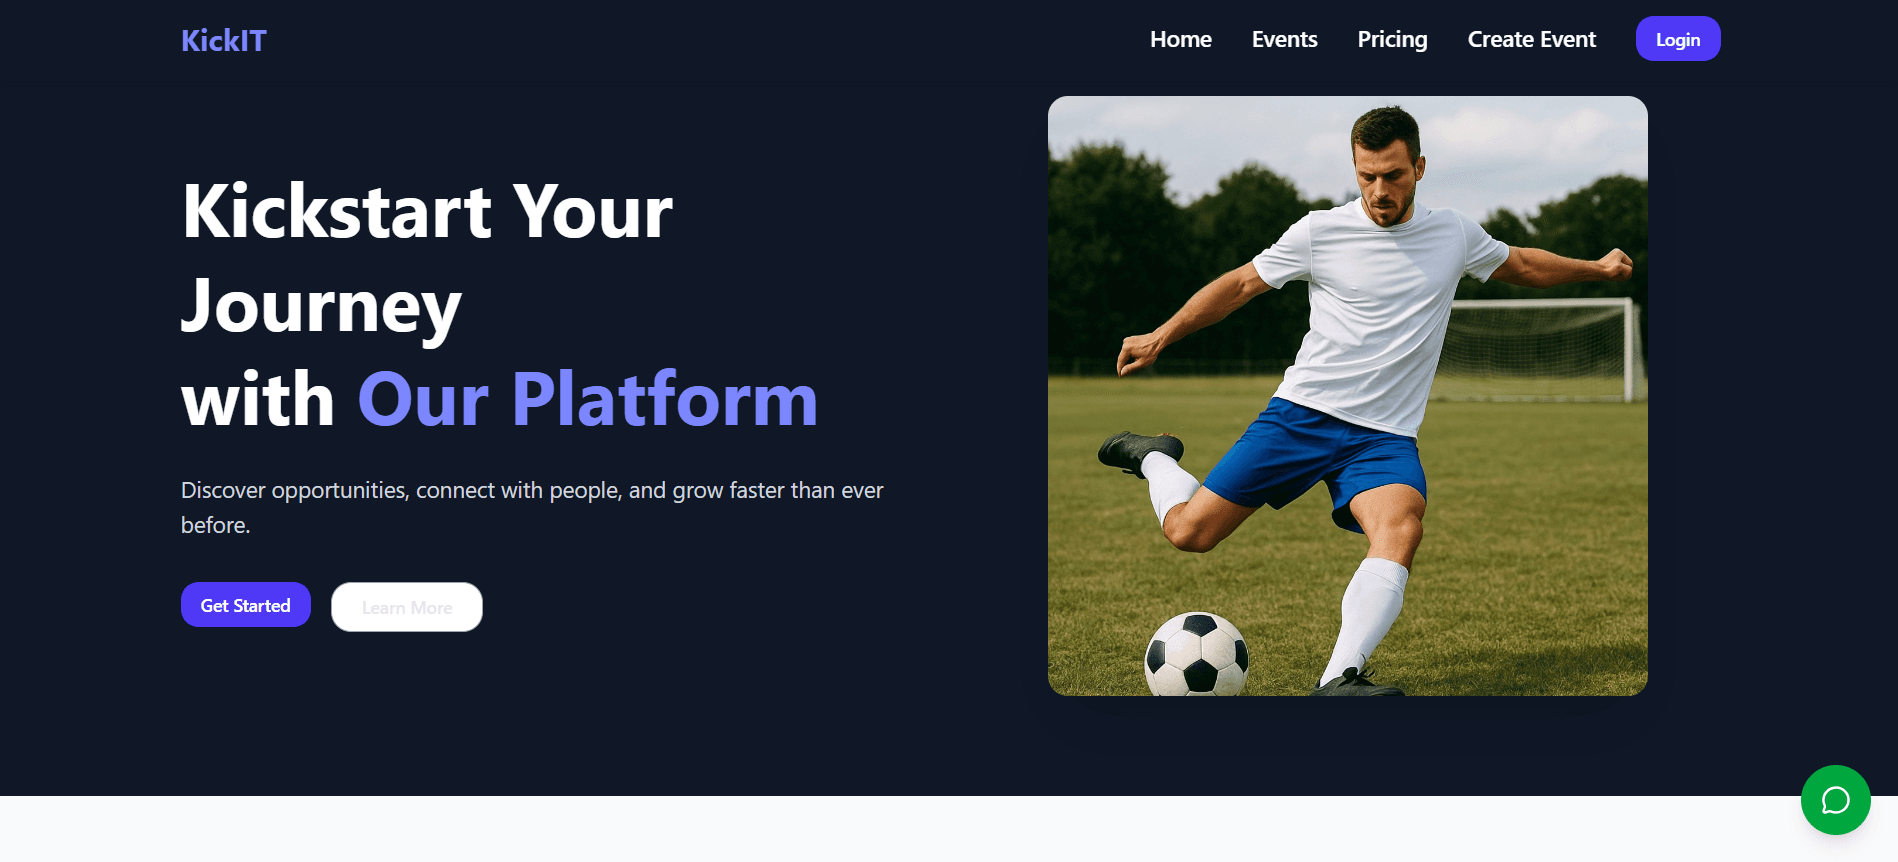
Task: Go to the Home nav item
Action: click(x=1181, y=39)
